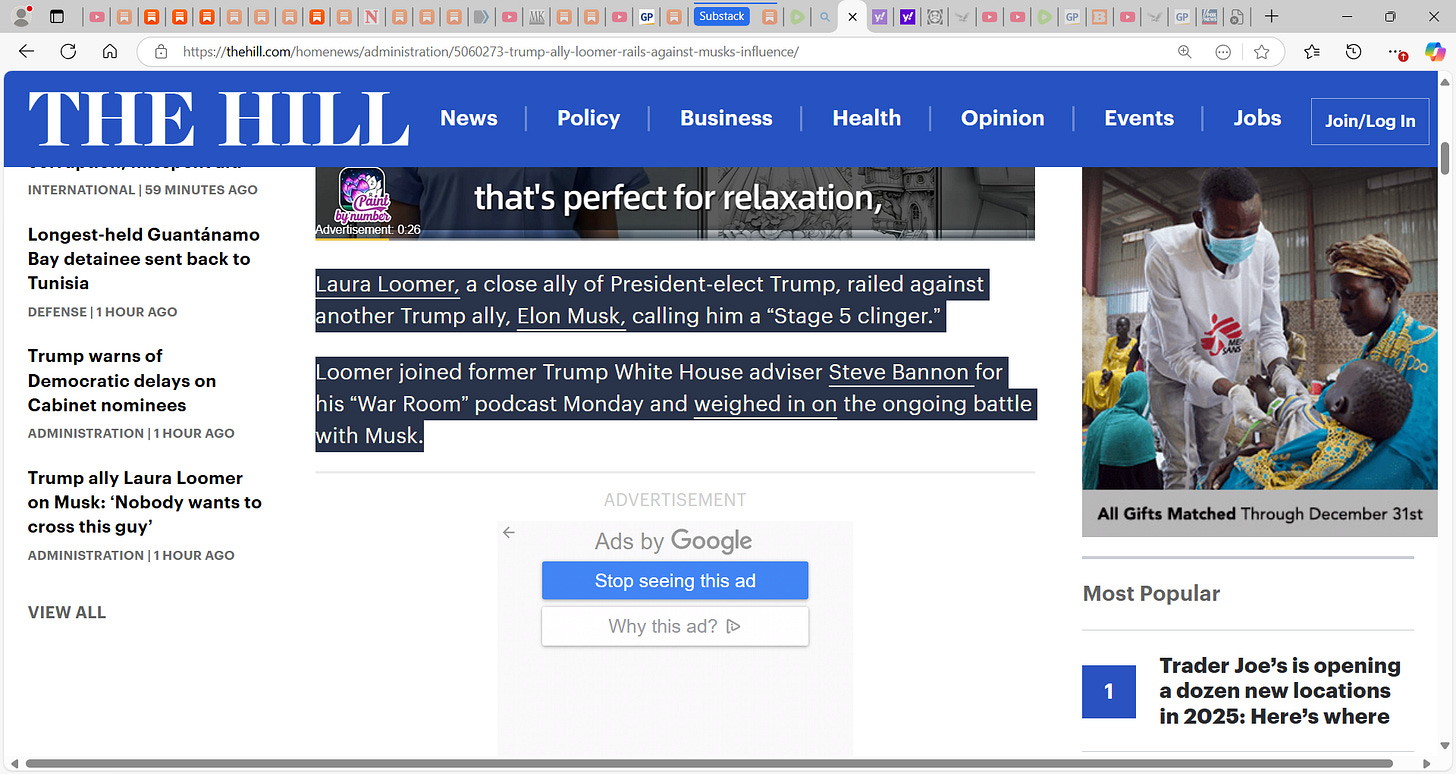Open the Elon Musk article link
The image size is (1456, 774).
coord(571,317)
